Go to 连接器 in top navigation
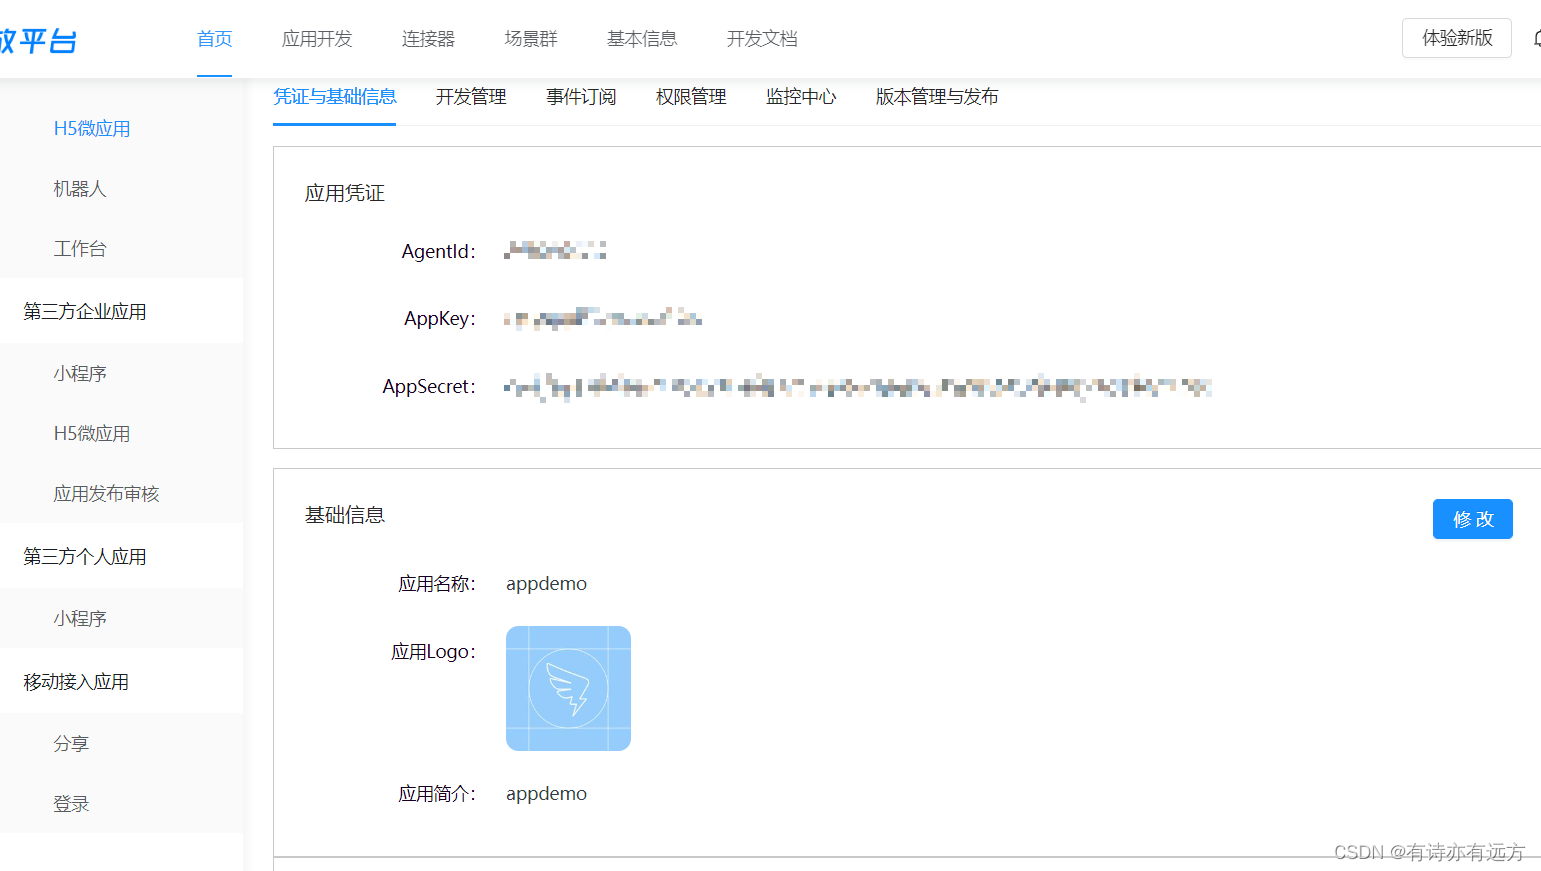Viewport: 1541px width, 871px height. point(428,39)
